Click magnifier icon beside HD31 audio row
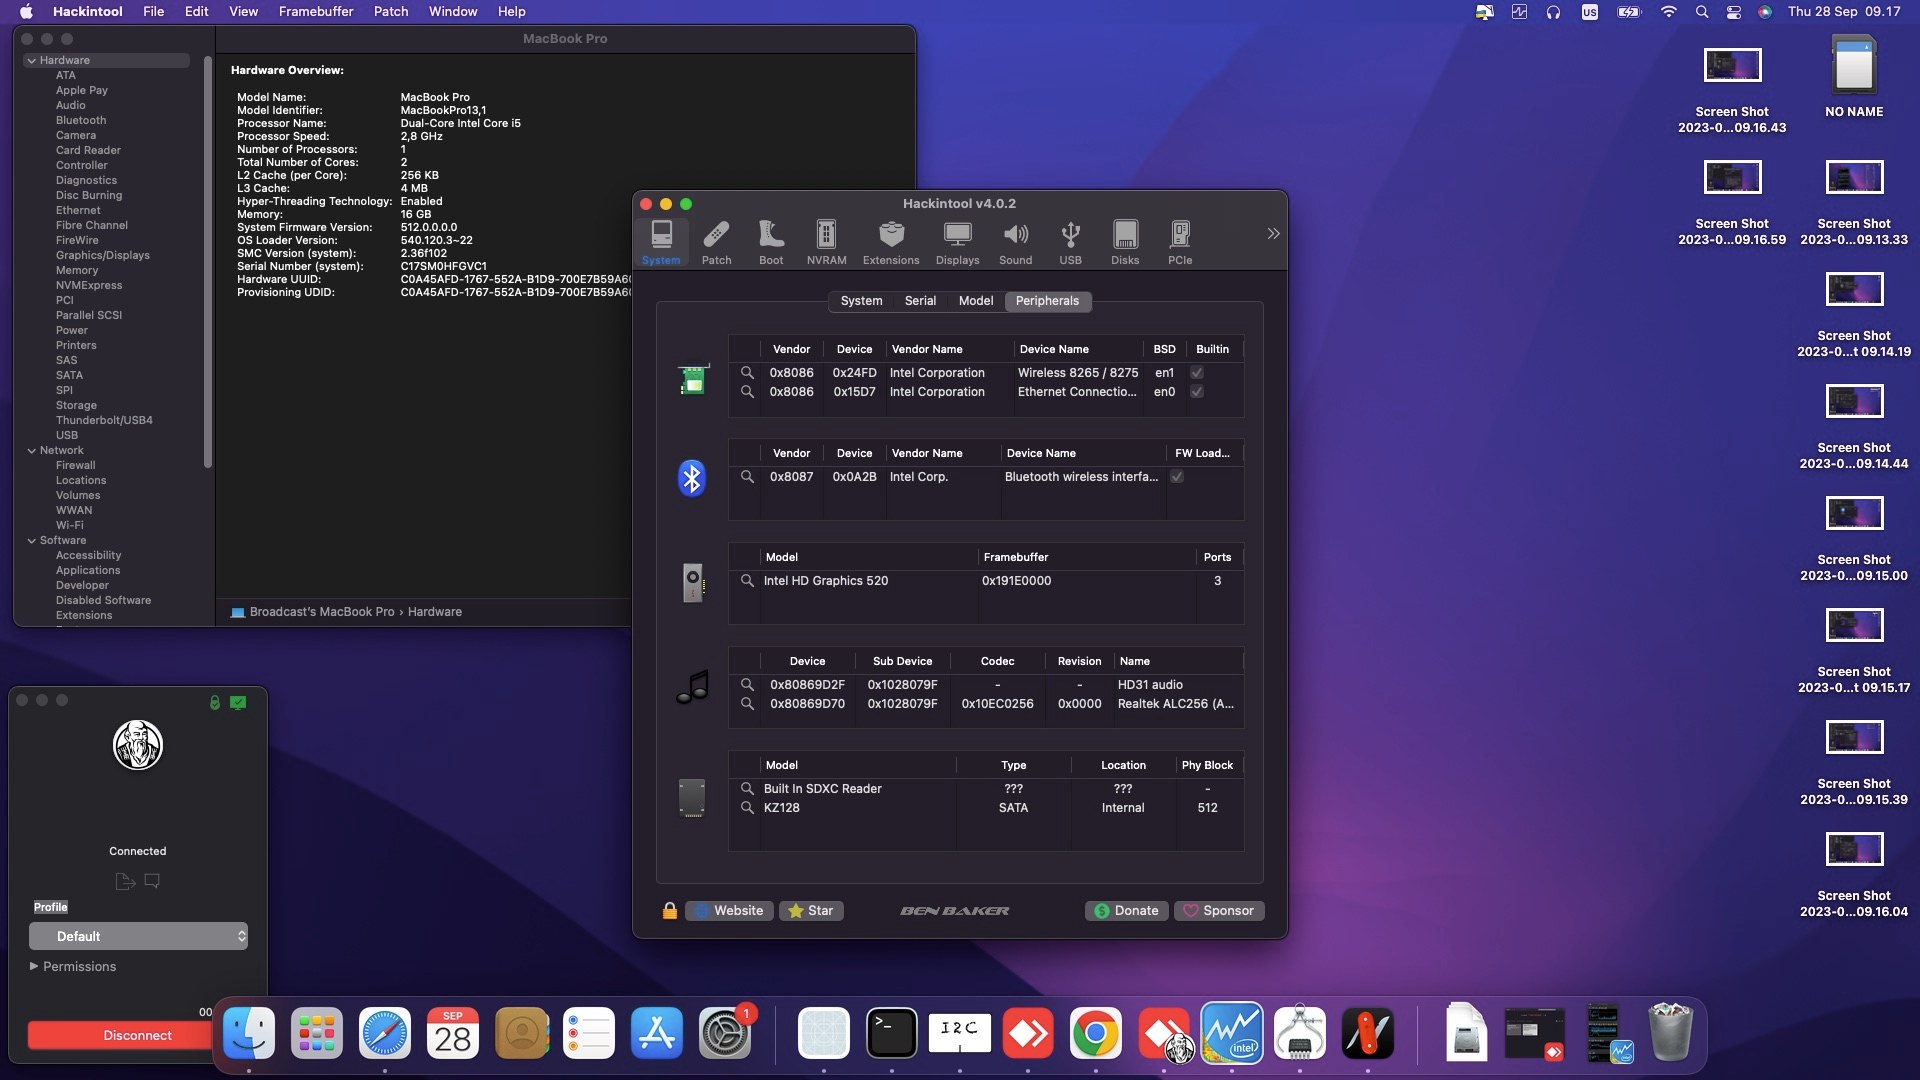 click(747, 685)
